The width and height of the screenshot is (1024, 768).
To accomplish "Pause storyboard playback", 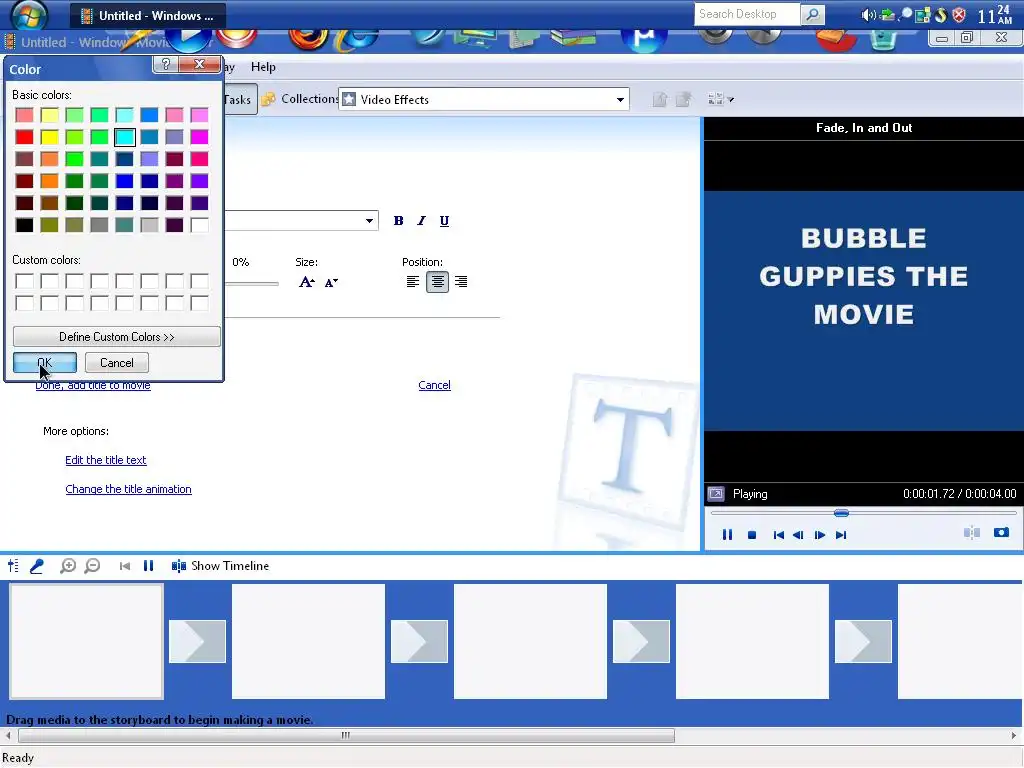I will (148, 566).
